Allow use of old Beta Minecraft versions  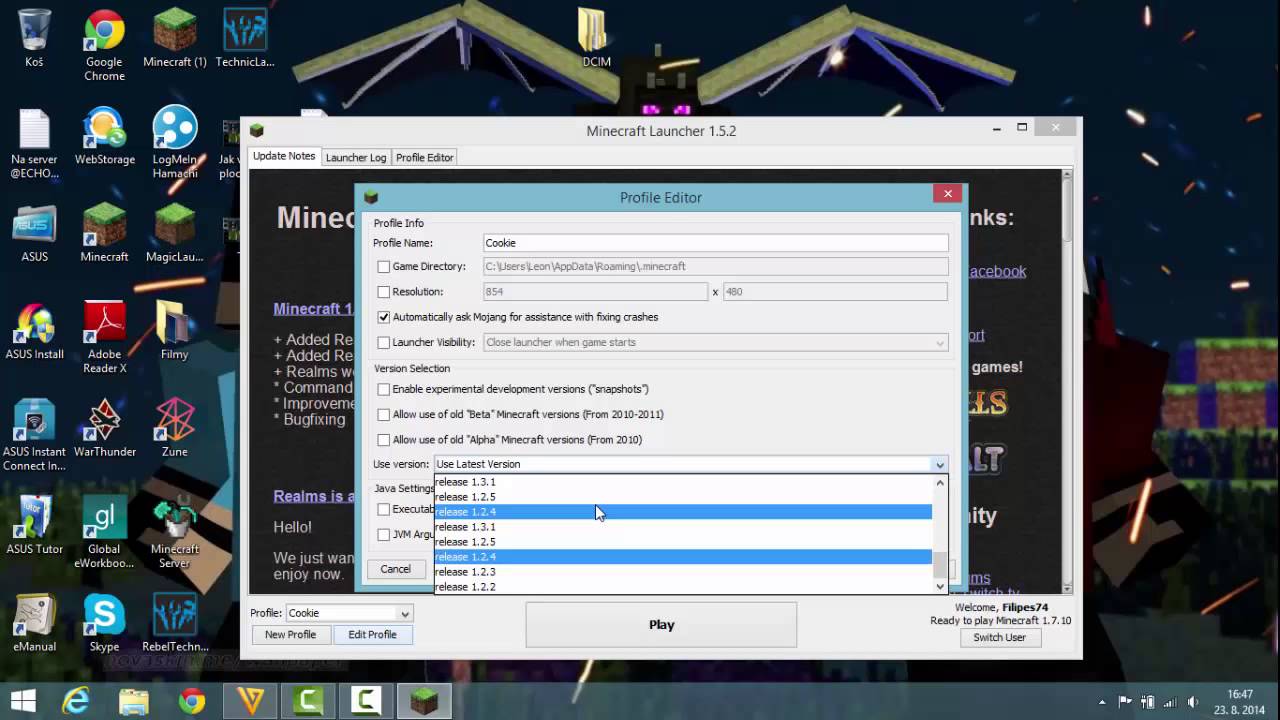coord(383,414)
